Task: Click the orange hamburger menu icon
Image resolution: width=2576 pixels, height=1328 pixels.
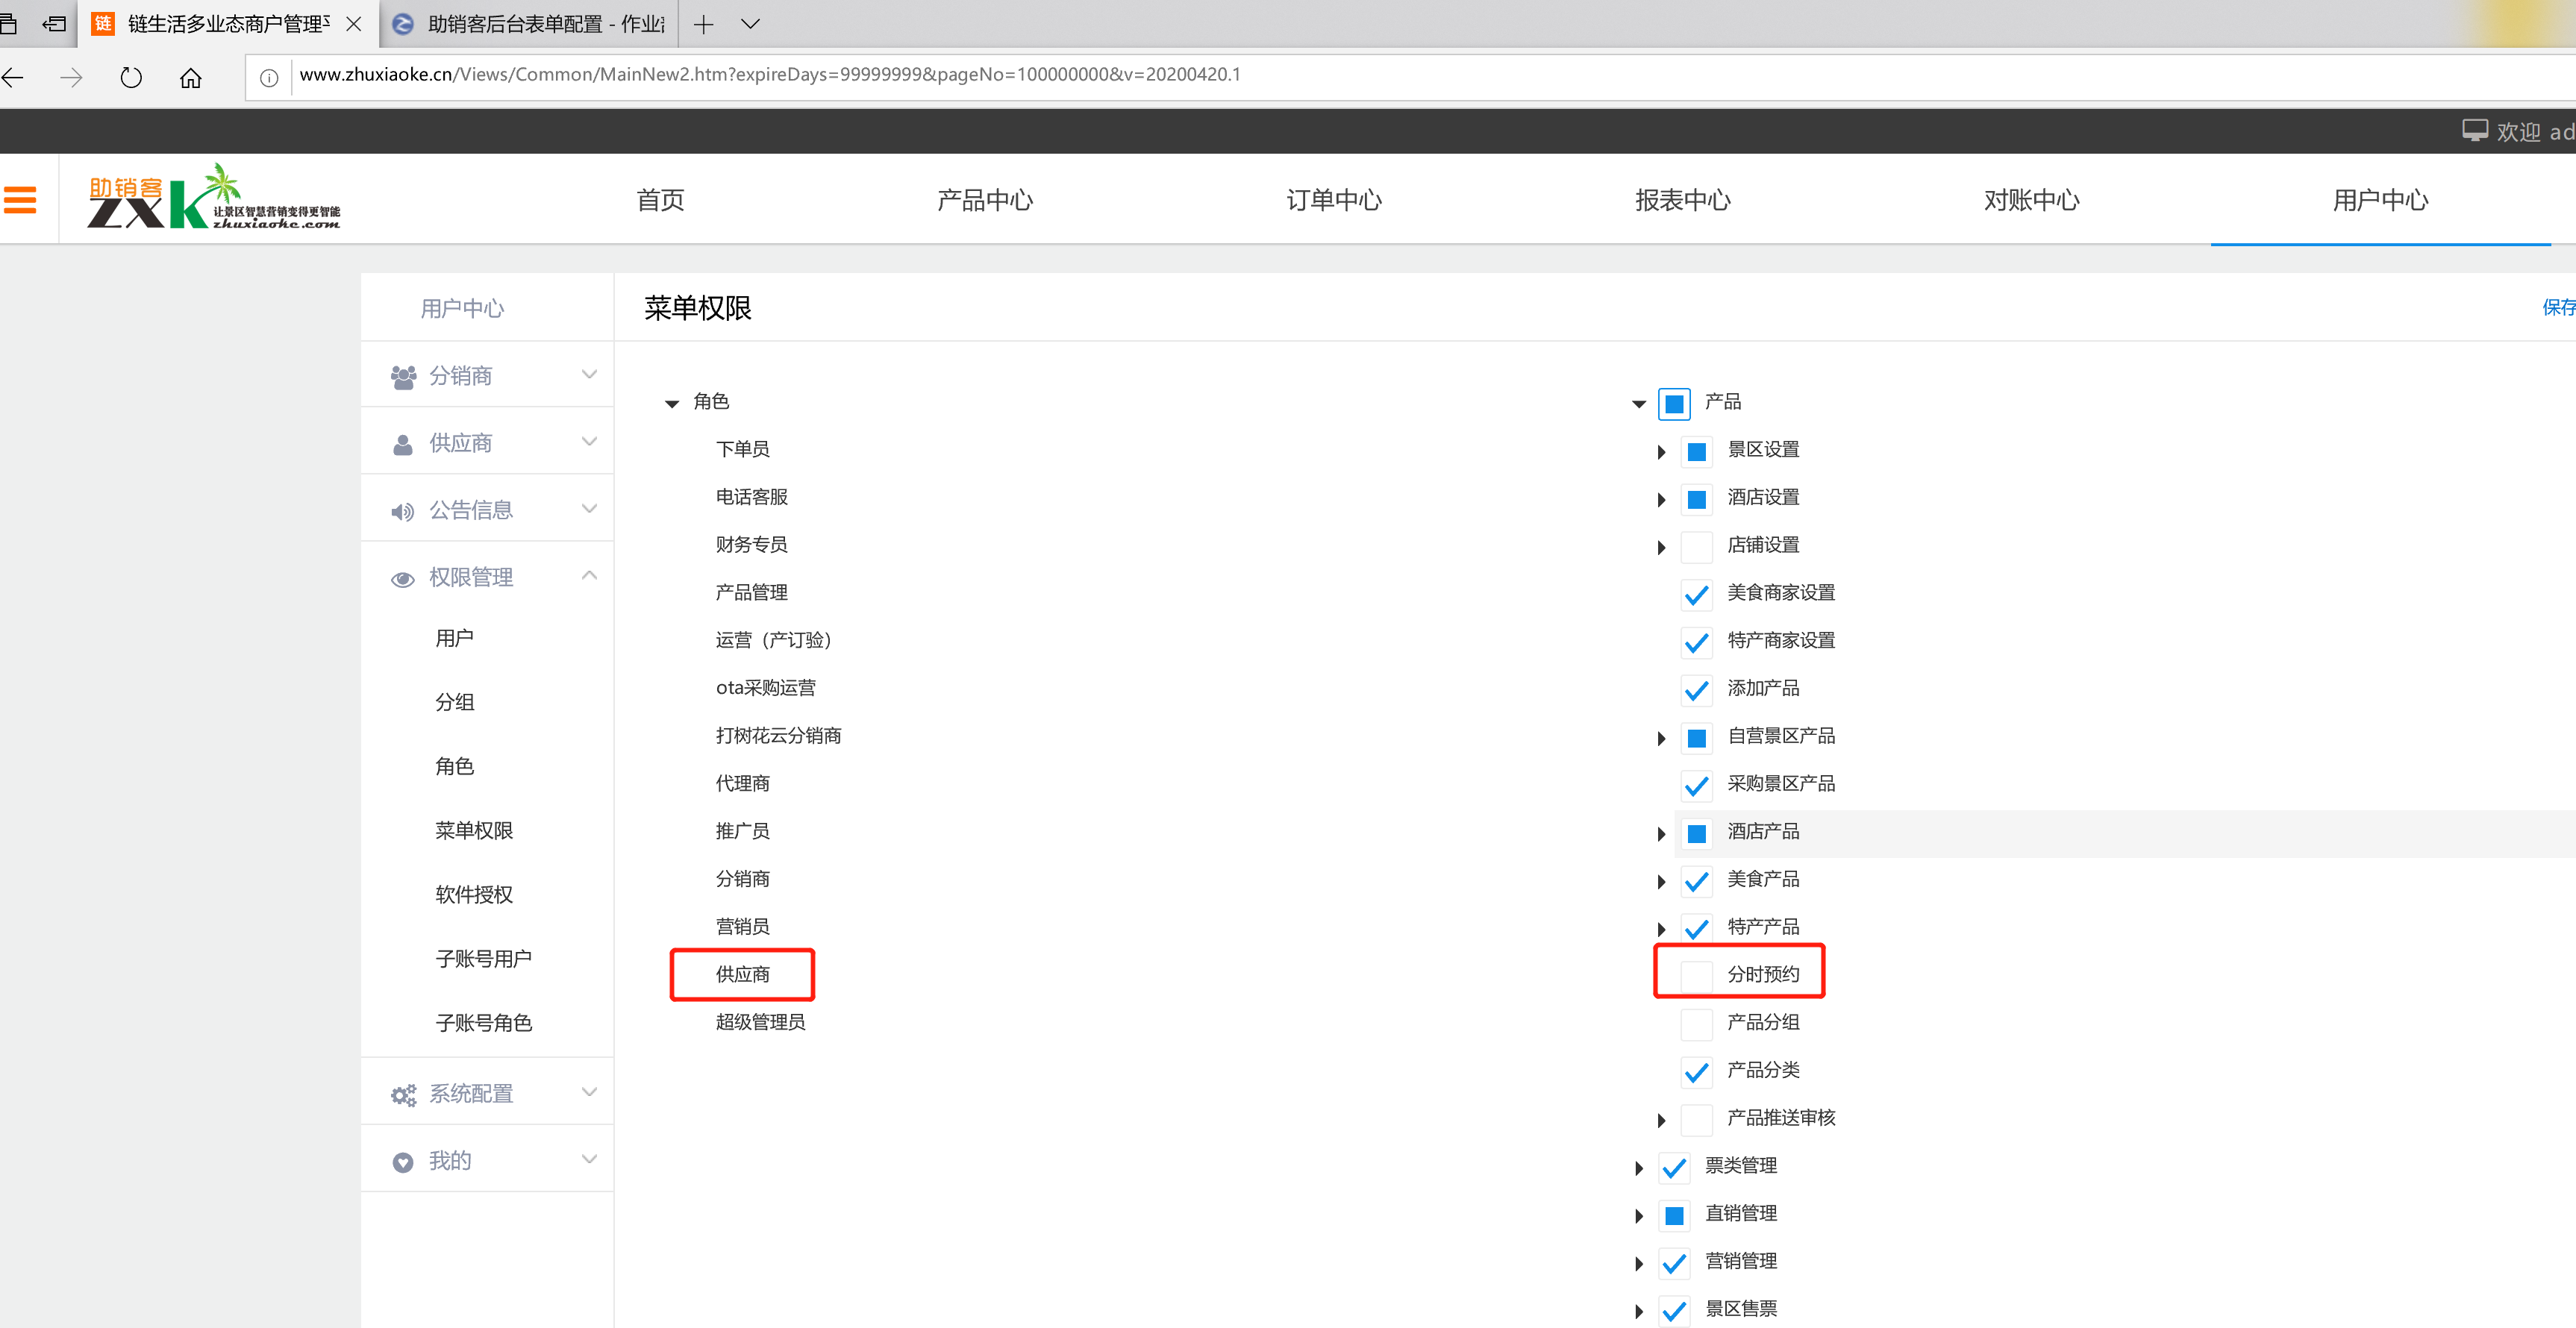Action: [20, 200]
